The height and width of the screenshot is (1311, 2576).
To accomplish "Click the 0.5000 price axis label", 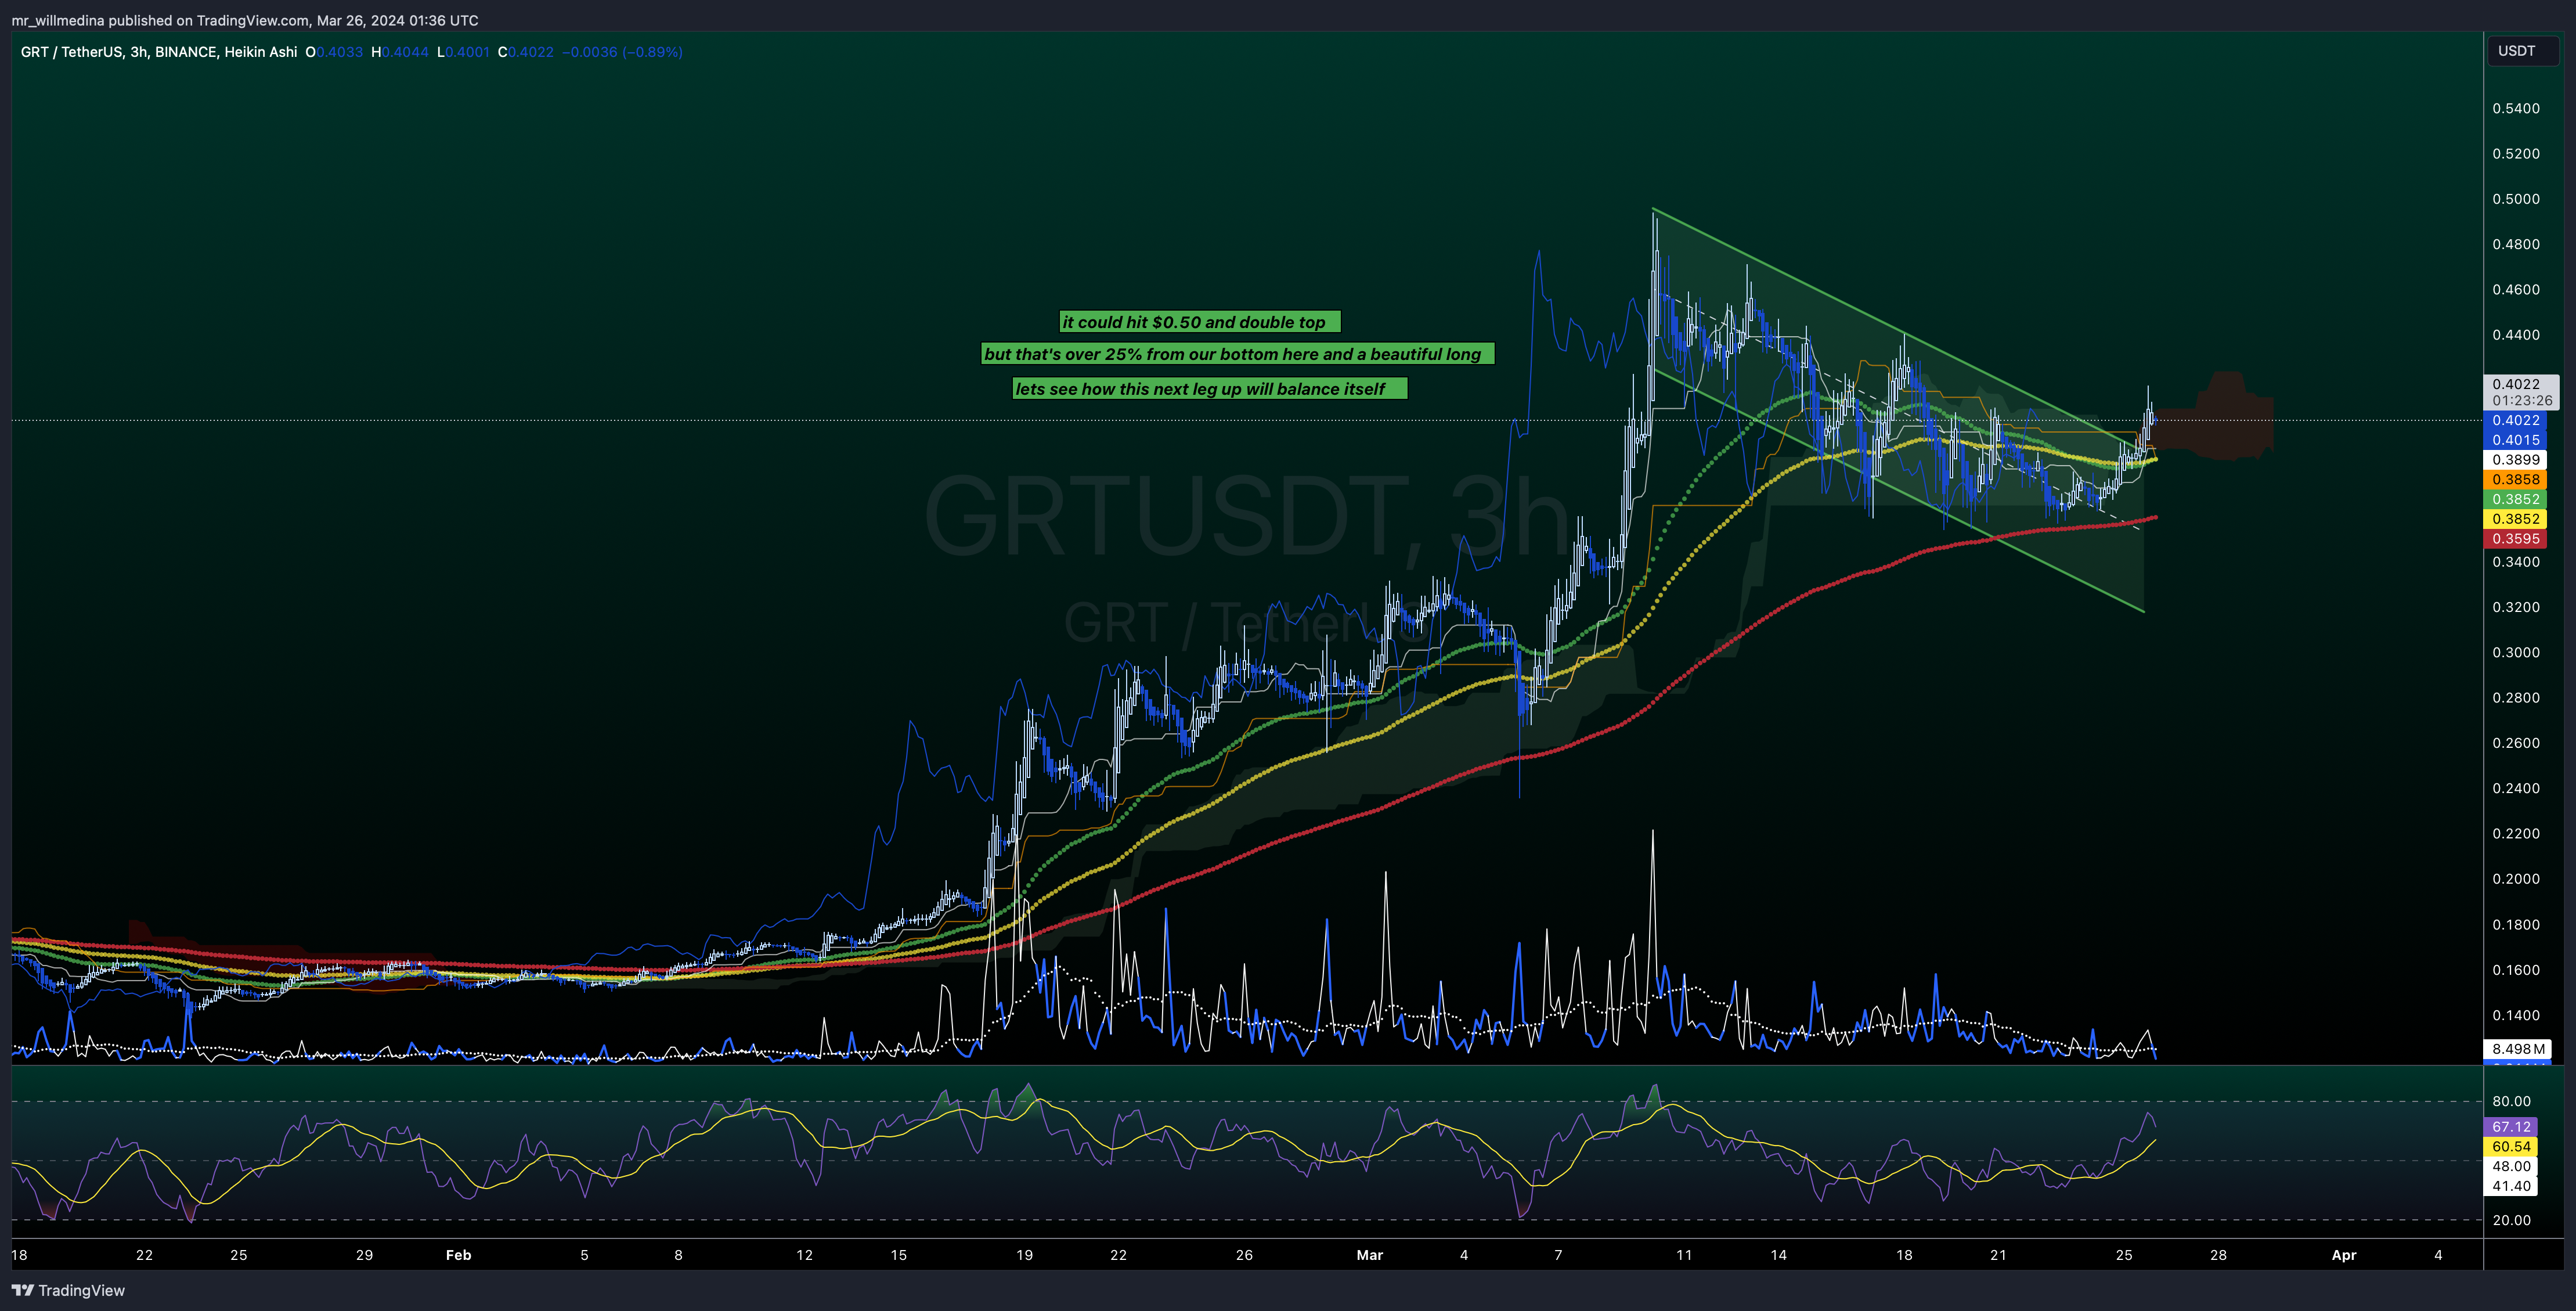I will [2515, 199].
